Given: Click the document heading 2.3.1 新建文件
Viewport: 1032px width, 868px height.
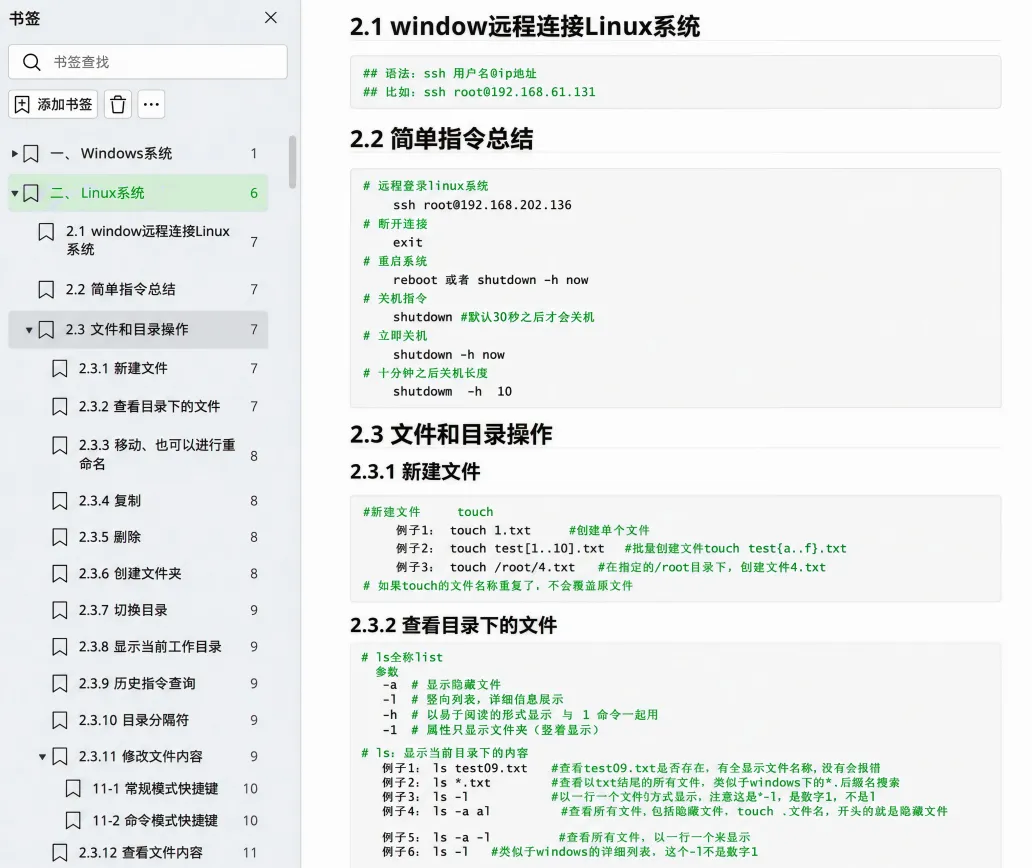Looking at the screenshot, I should [x=415, y=472].
